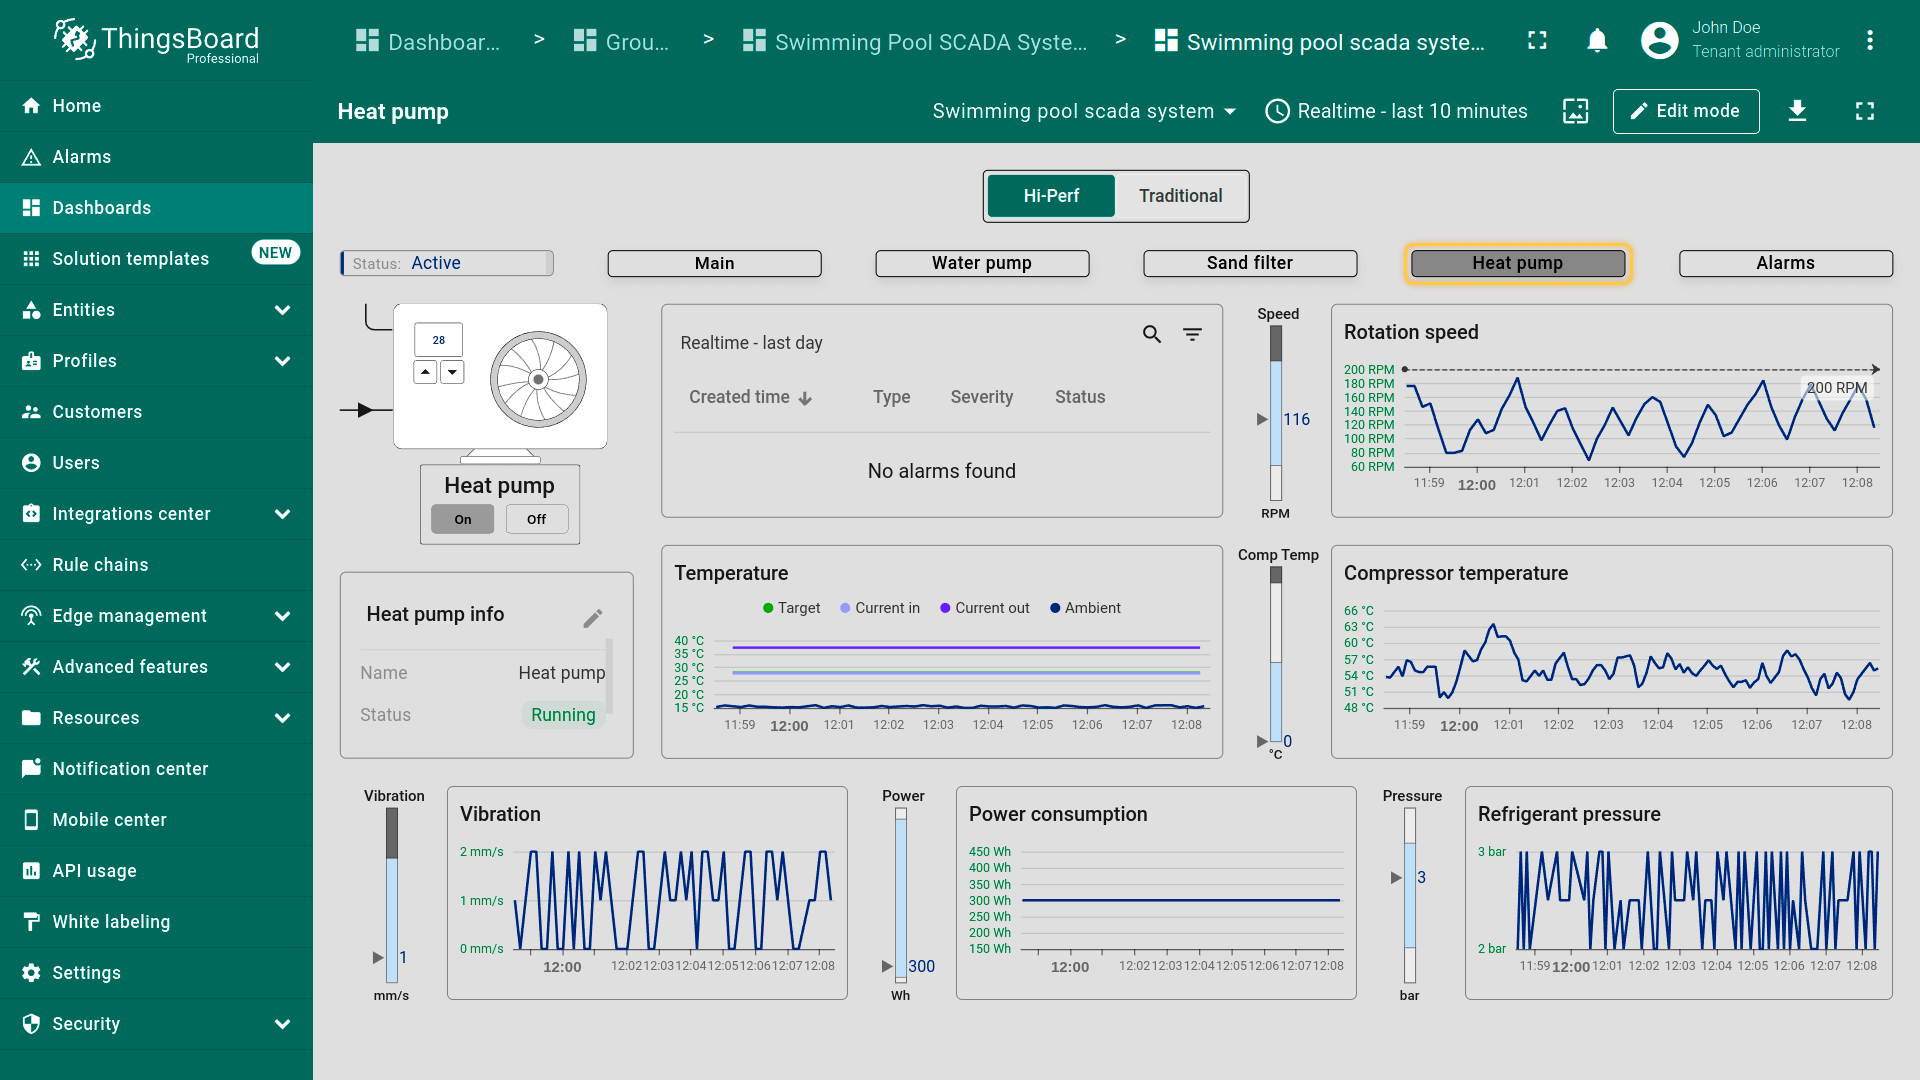Image resolution: width=1920 pixels, height=1080 pixels.
Task: Click the download dashboard icon
Action: click(x=1797, y=111)
